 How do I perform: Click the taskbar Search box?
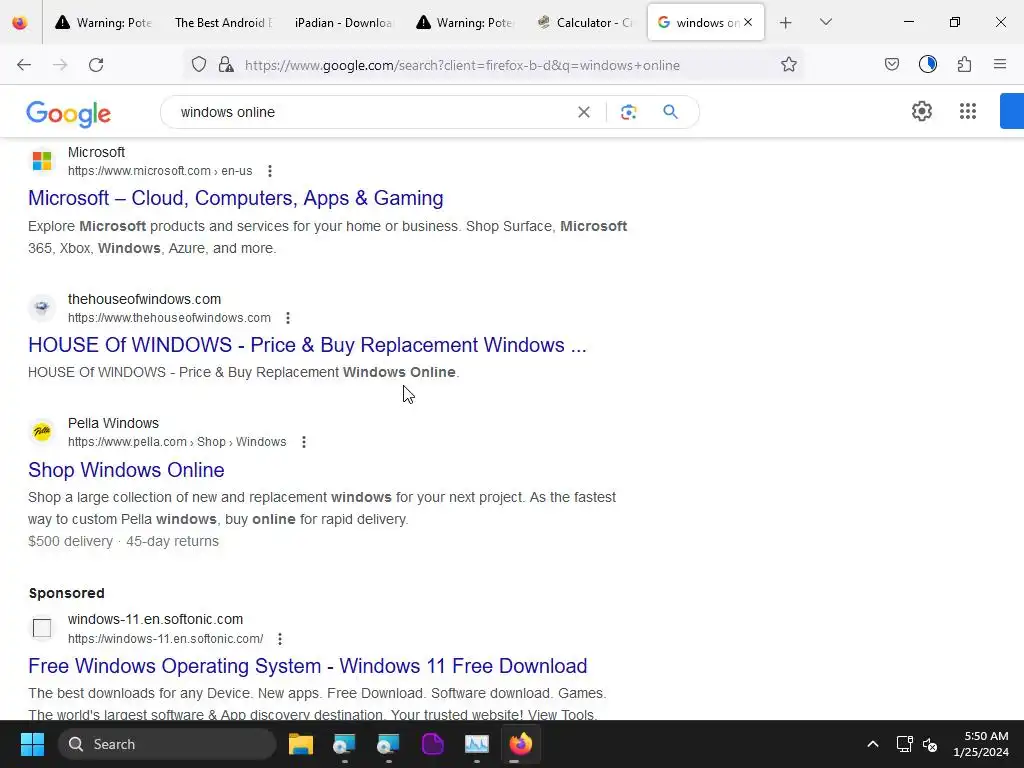tap(167, 744)
